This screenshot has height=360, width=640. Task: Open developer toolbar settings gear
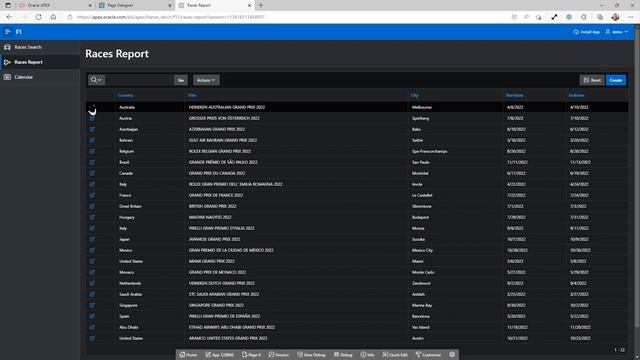click(452, 355)
